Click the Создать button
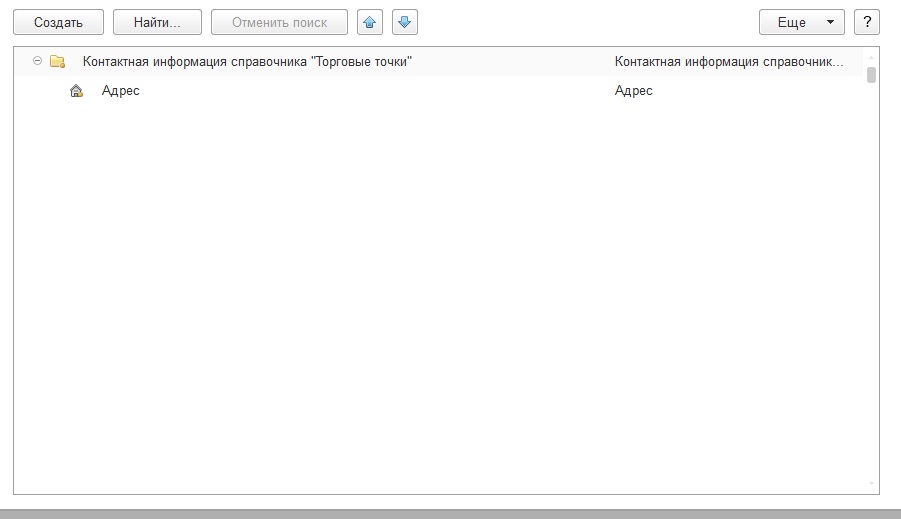The image size is (901, 519). point(58,22)
